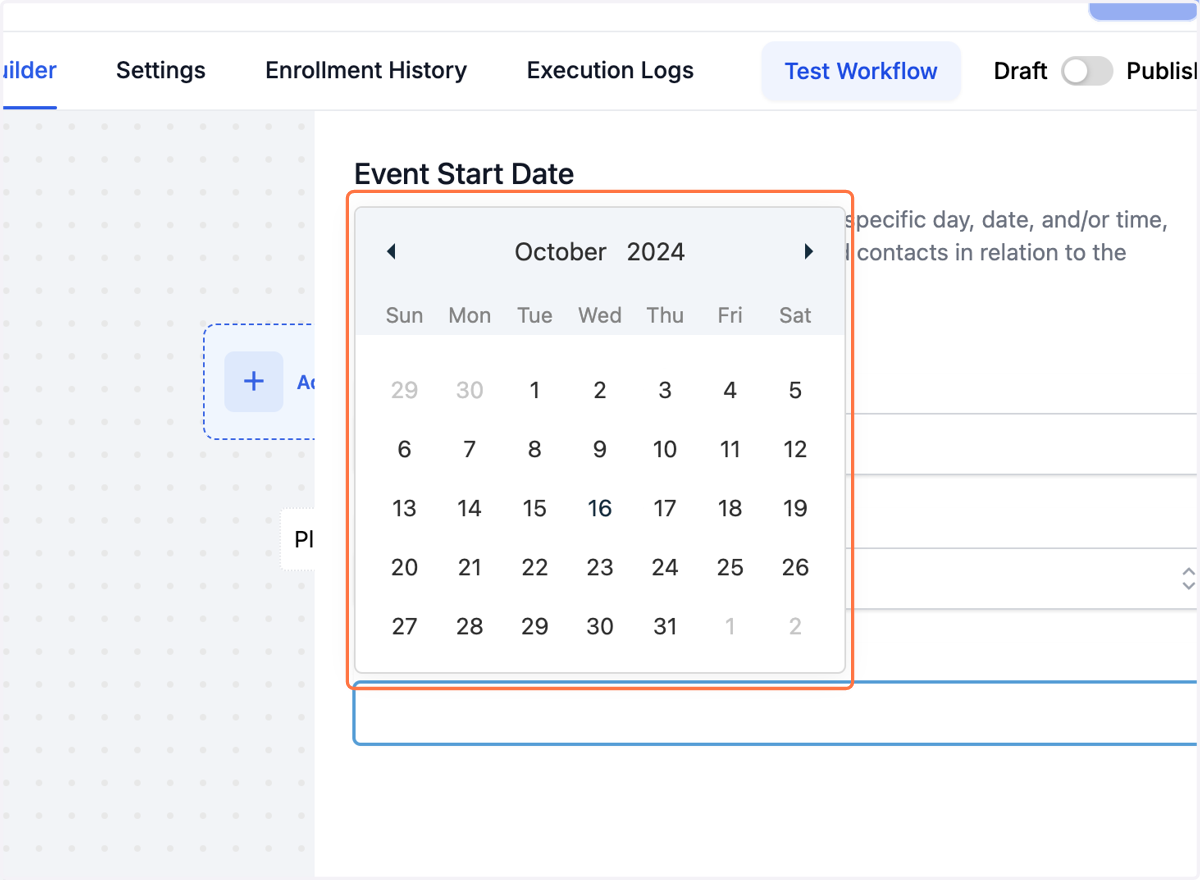1200x880 pixels.
Task: Select October 12 in calendar
Action: point(795,449)
